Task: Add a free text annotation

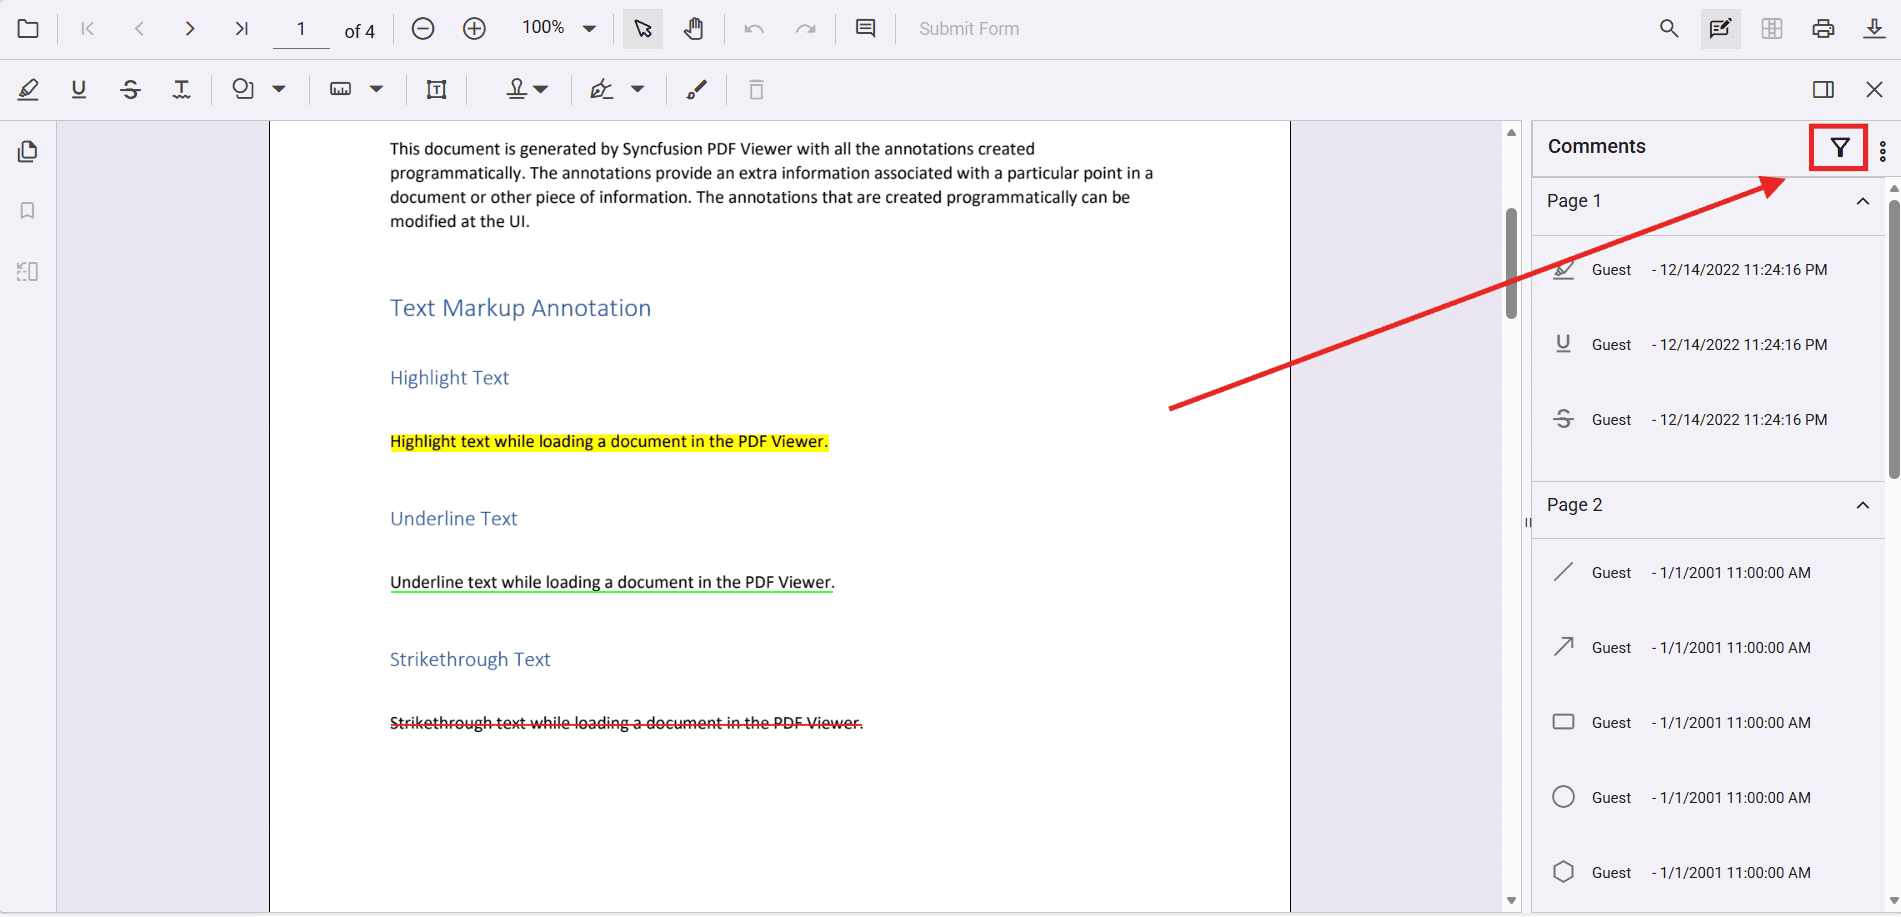Action: pyautogui.click(x=437, y=90)
